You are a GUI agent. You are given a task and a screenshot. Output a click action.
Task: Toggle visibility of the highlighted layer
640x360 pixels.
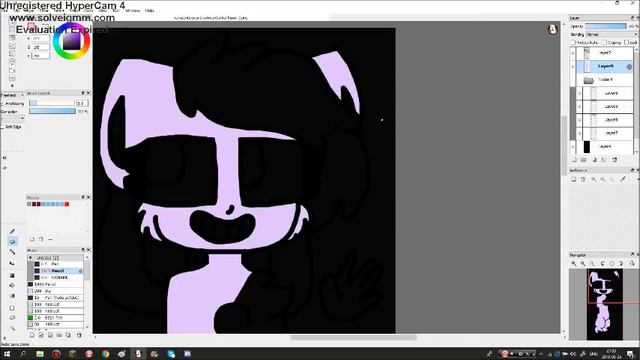(x=573, y=67)
